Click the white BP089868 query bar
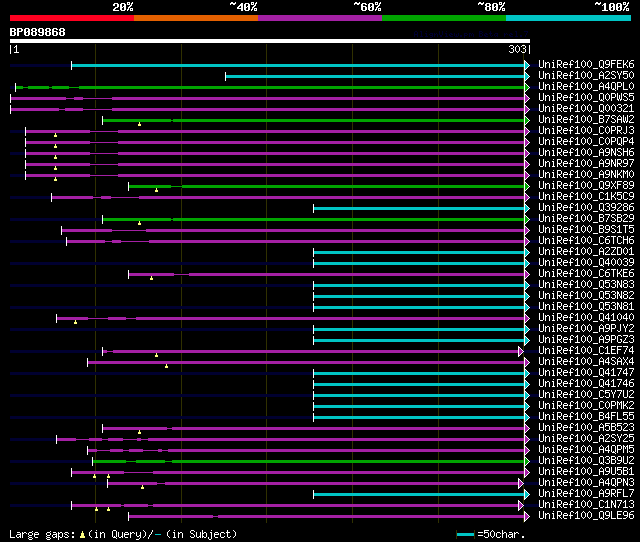Screen dimensions: 640x542 [270, 41]
